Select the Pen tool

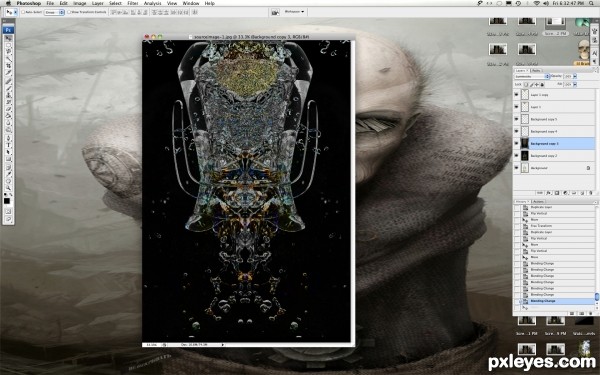8,139
